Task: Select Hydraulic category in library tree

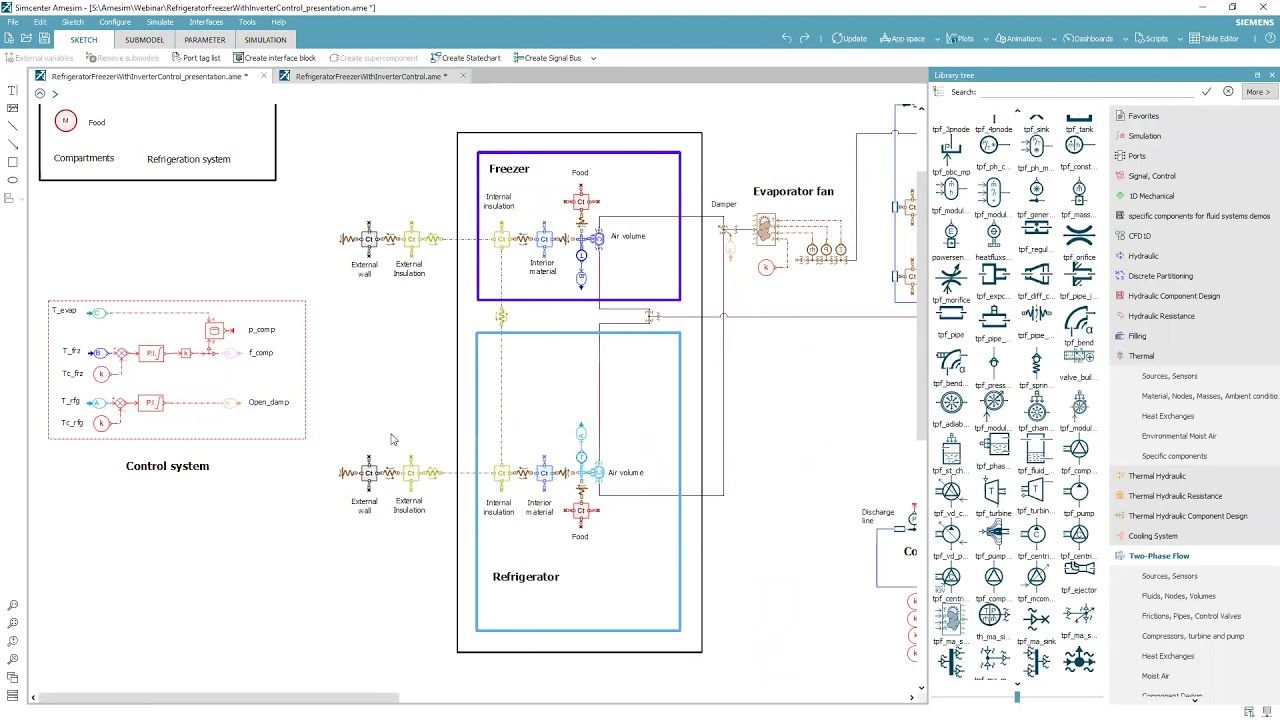Action: [1143, 256]
